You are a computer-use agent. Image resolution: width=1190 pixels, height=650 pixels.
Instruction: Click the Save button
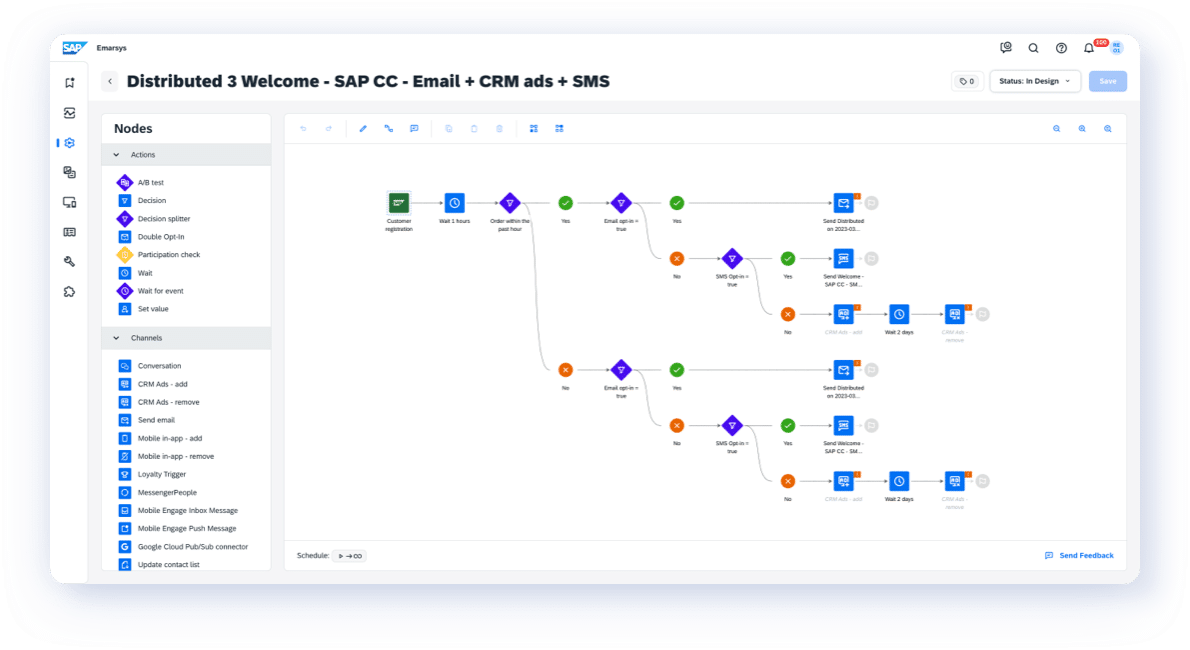point(1108,81)
